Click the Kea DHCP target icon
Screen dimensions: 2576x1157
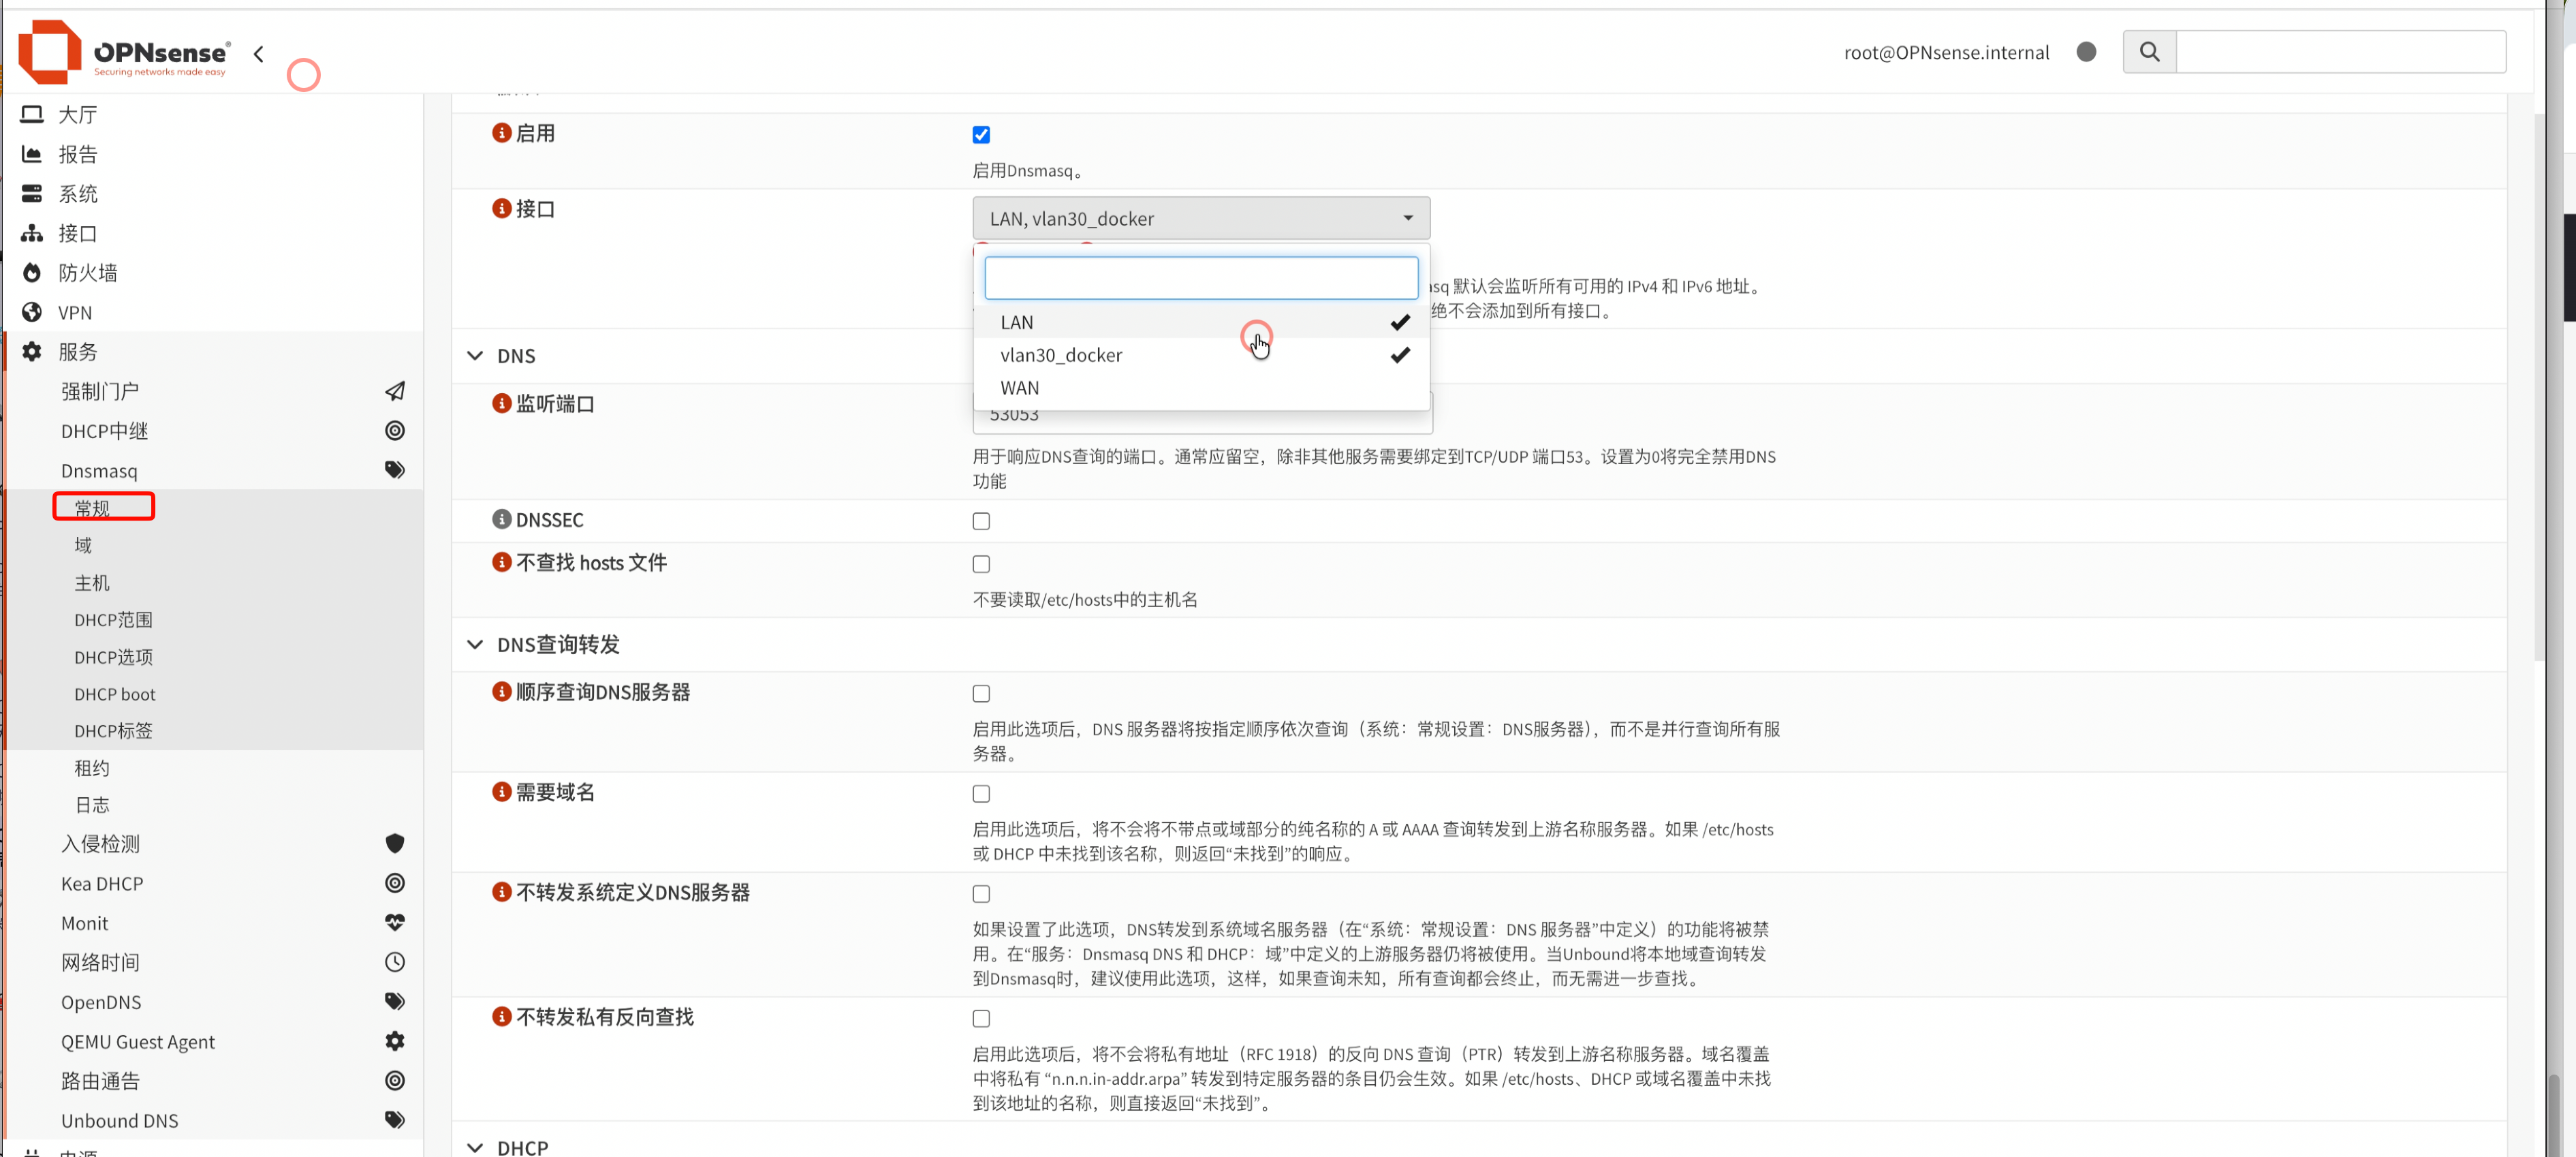[x=395, y=883]
